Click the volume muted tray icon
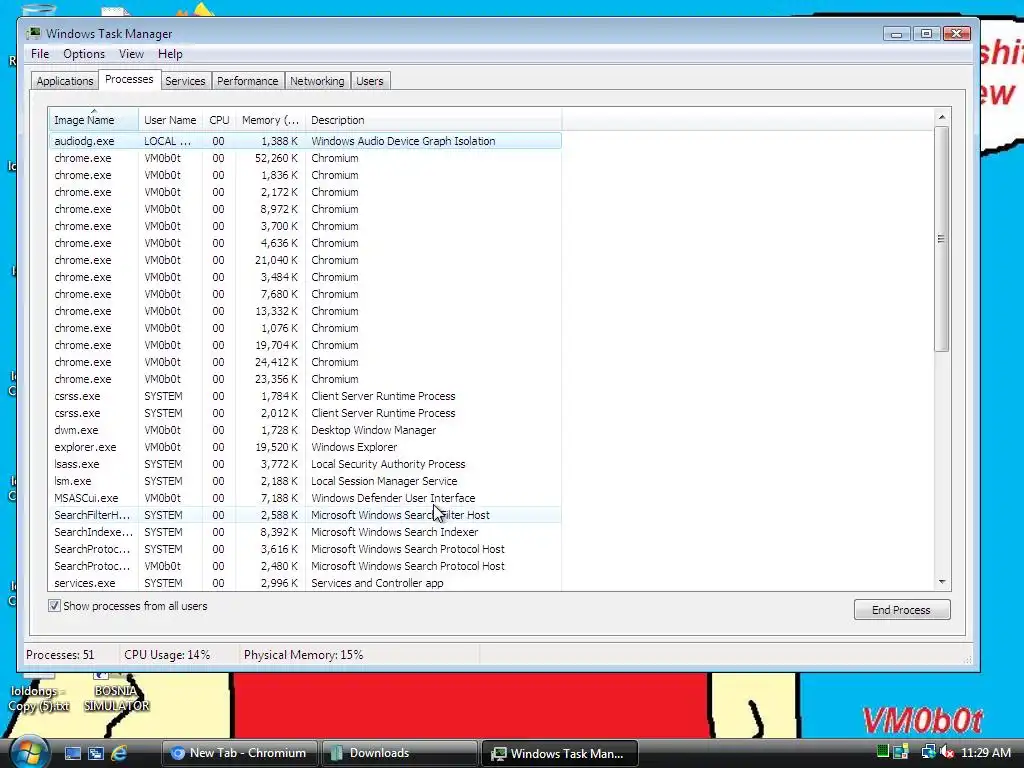 [947, 752]
